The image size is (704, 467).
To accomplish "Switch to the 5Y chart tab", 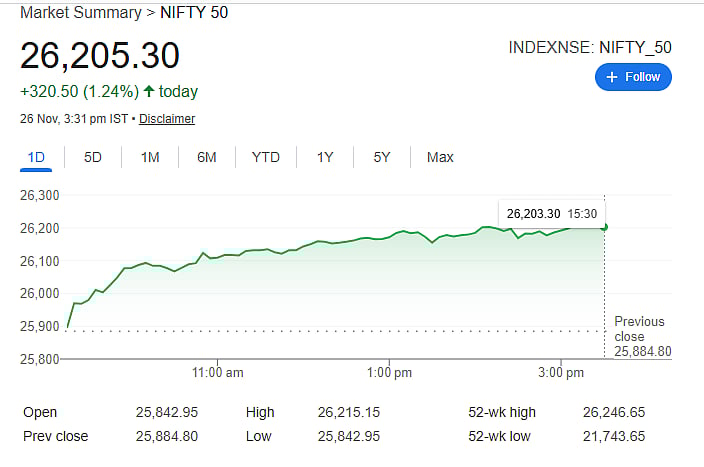I will 382,157.
